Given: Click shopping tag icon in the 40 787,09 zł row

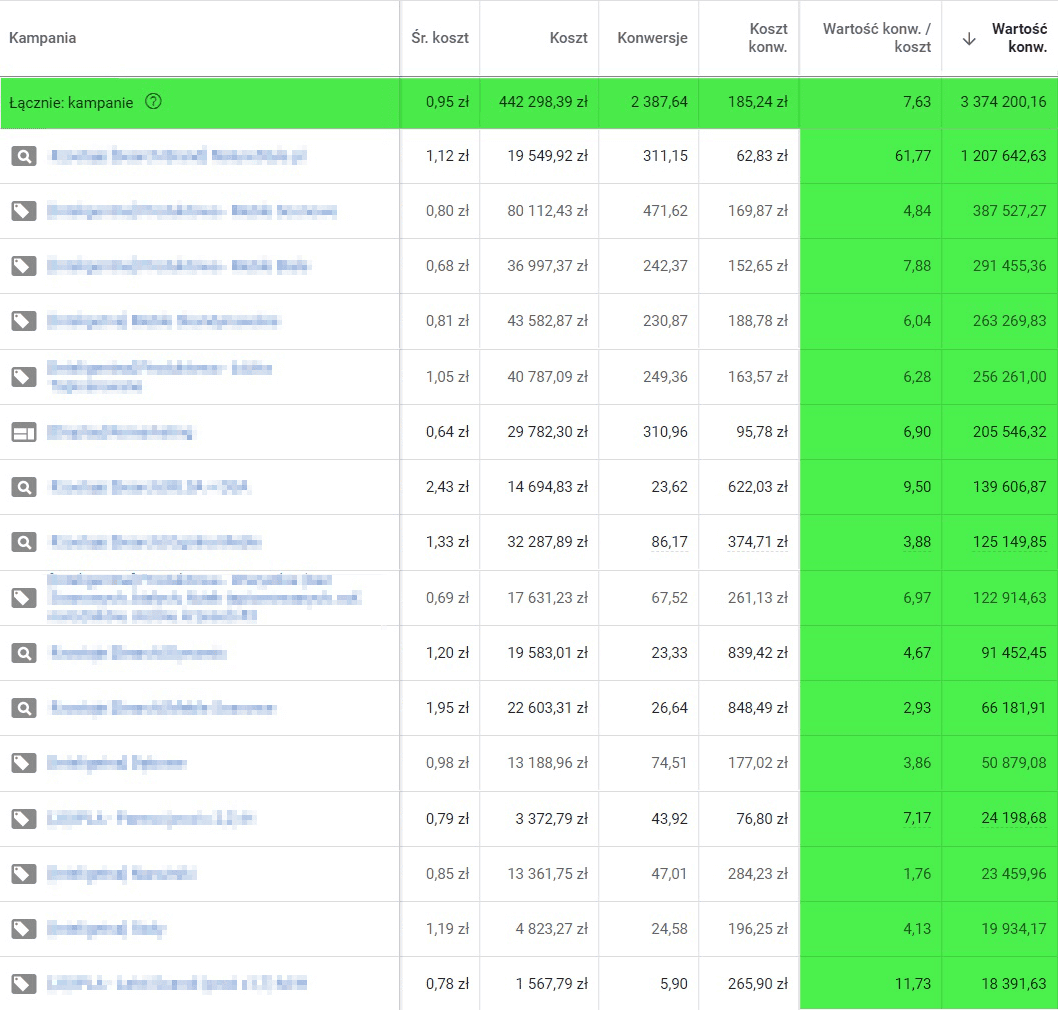Looking at the screenshot, I should tap(24, 377).
